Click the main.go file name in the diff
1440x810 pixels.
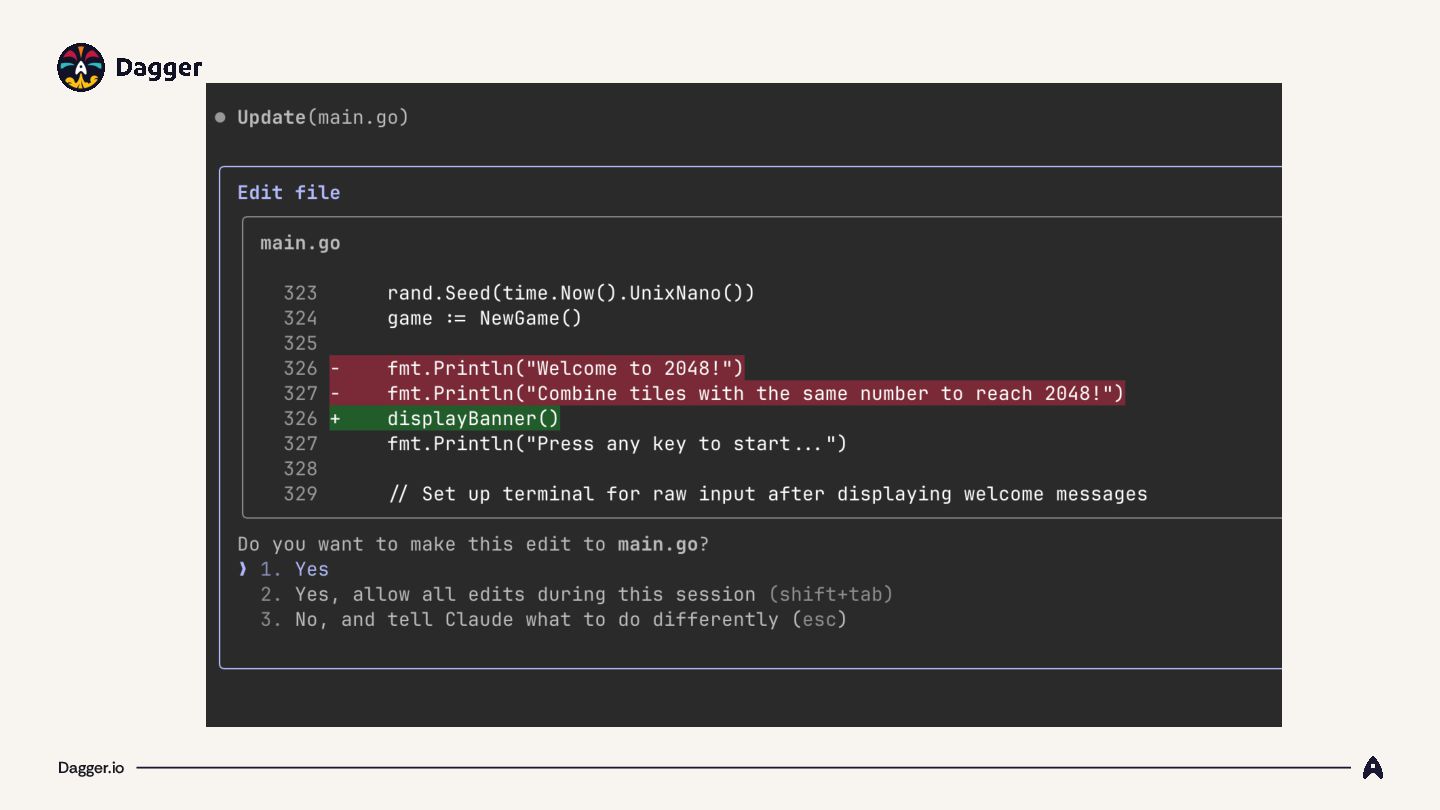click(x=300, y=243)
